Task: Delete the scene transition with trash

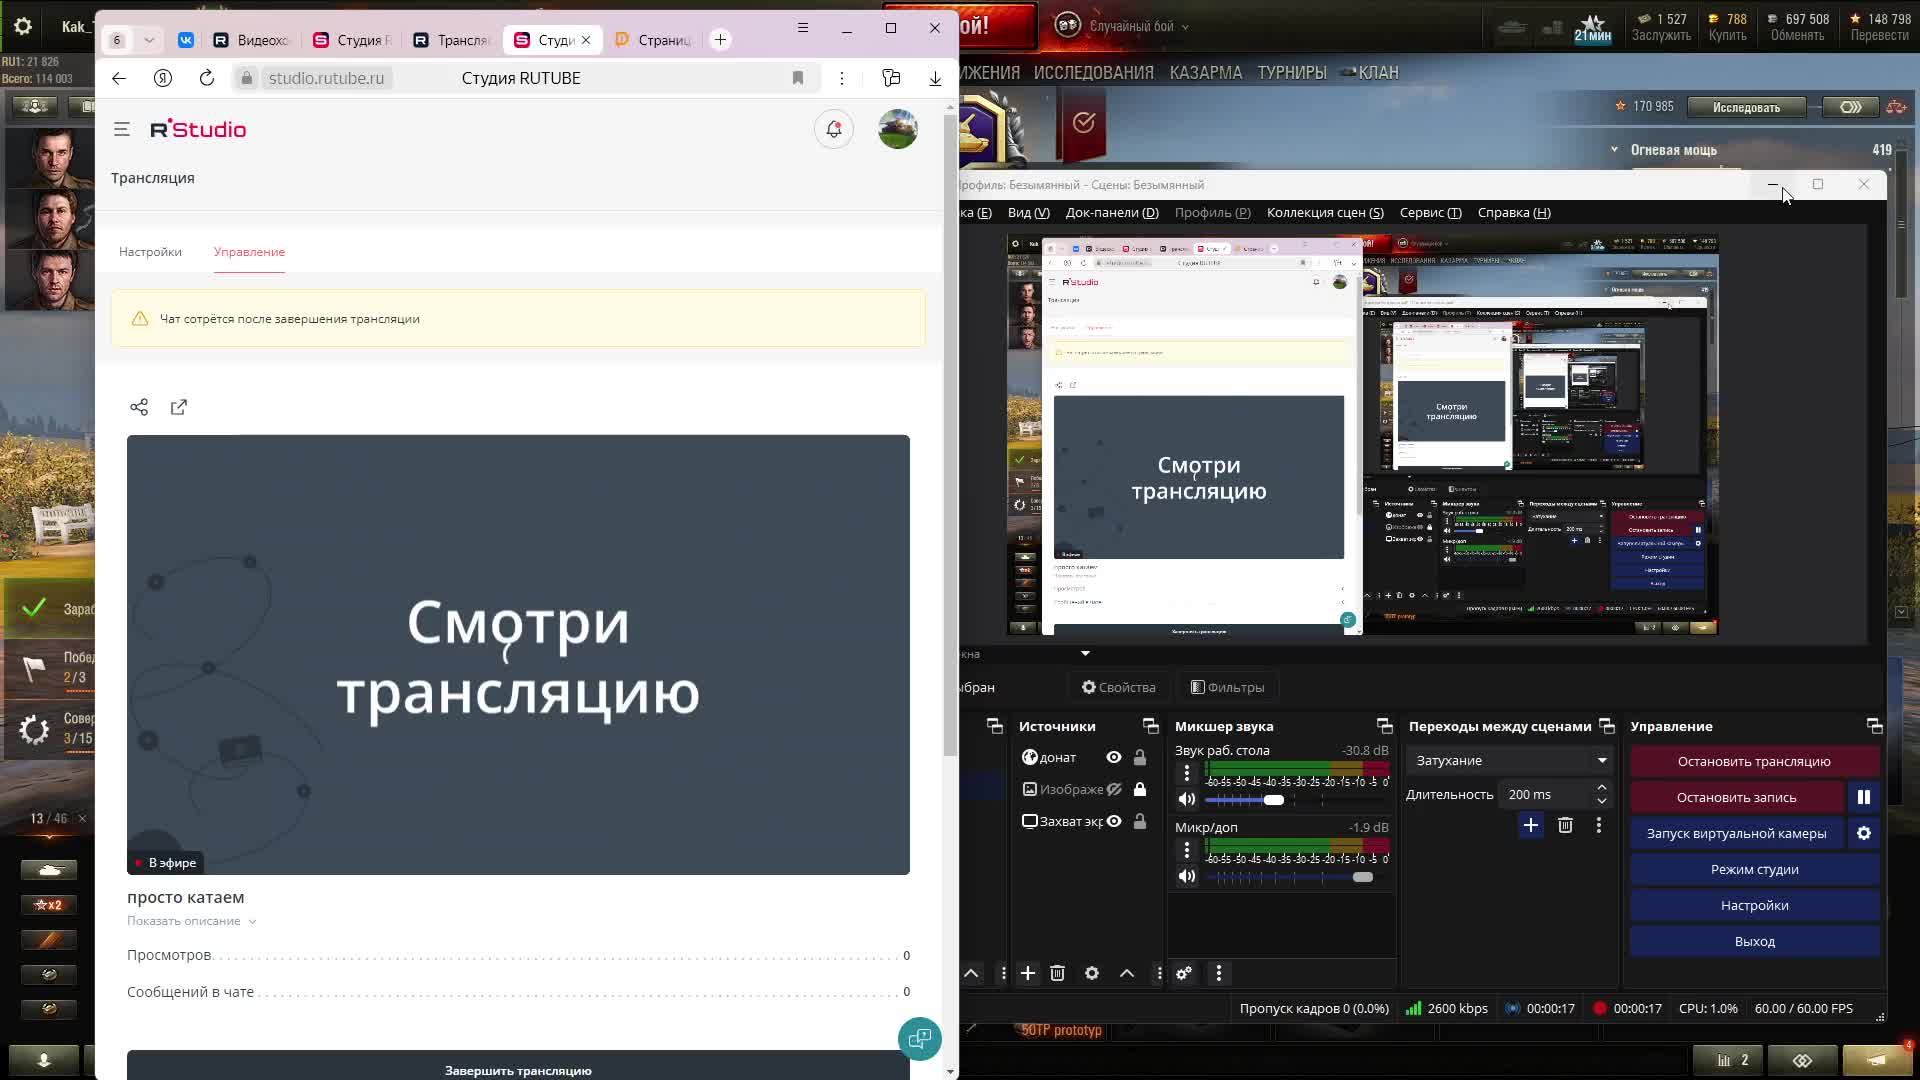Action: (1566, 825)
